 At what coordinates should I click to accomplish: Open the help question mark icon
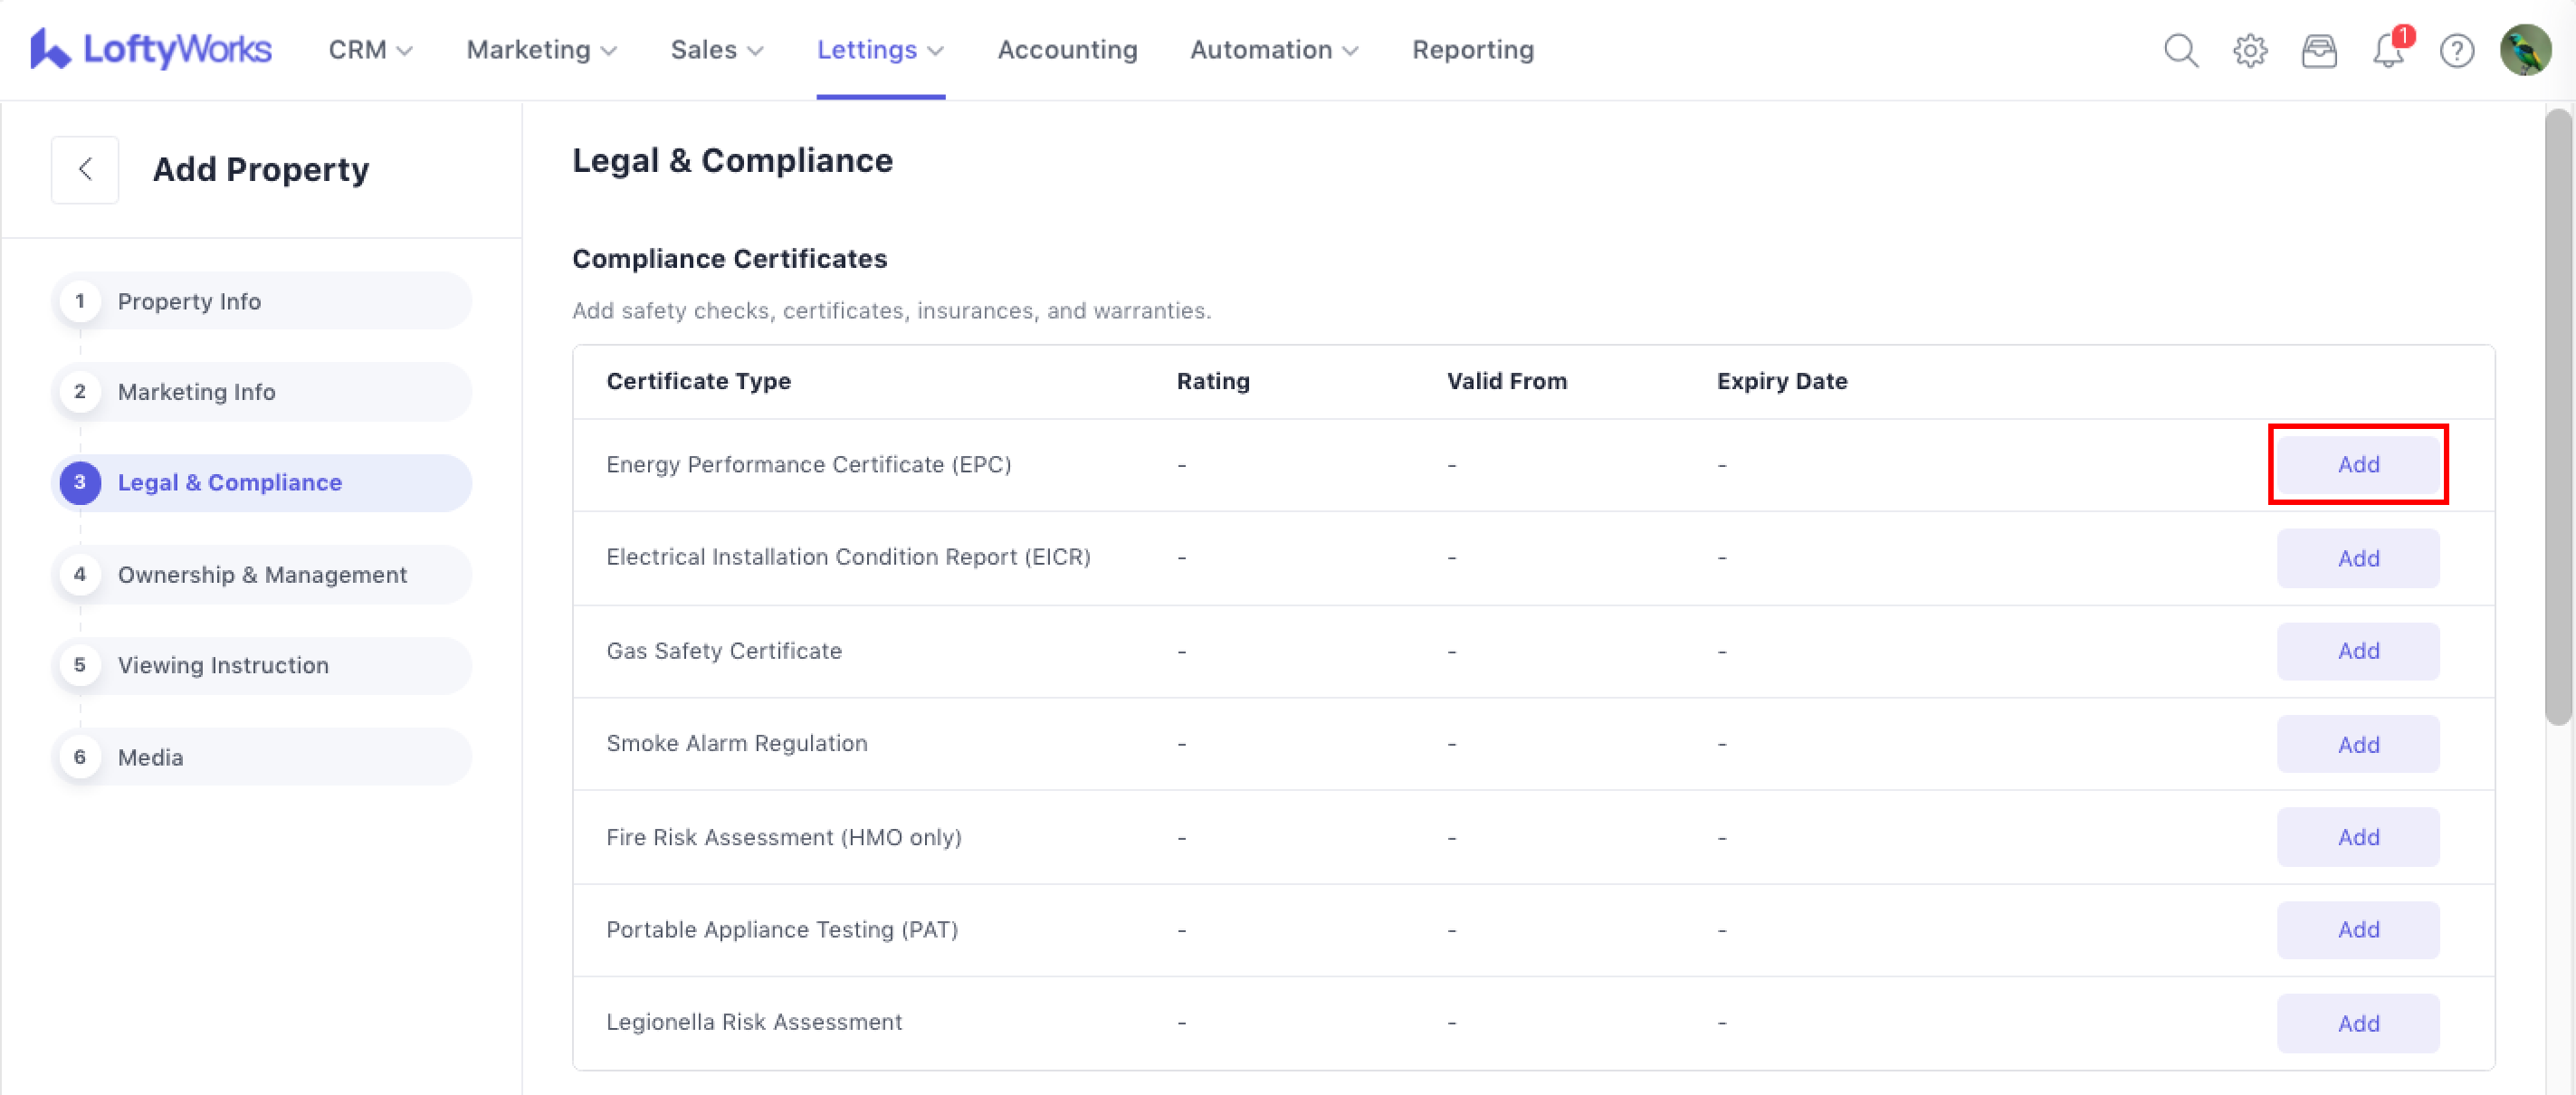pyautogui.click(x=2456, y=50)
